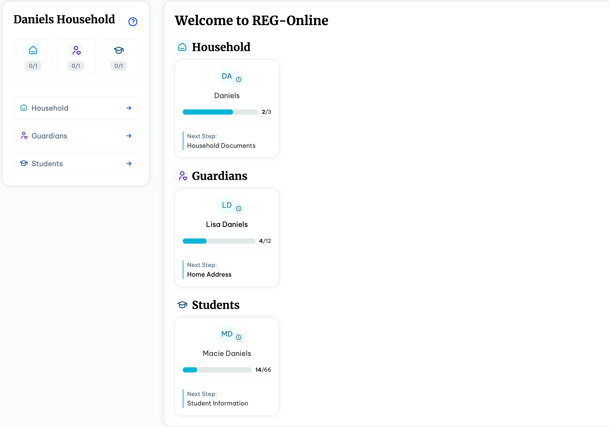609x427 pixels.
Task: Click the guardians person icon counter
Action: 76,57
